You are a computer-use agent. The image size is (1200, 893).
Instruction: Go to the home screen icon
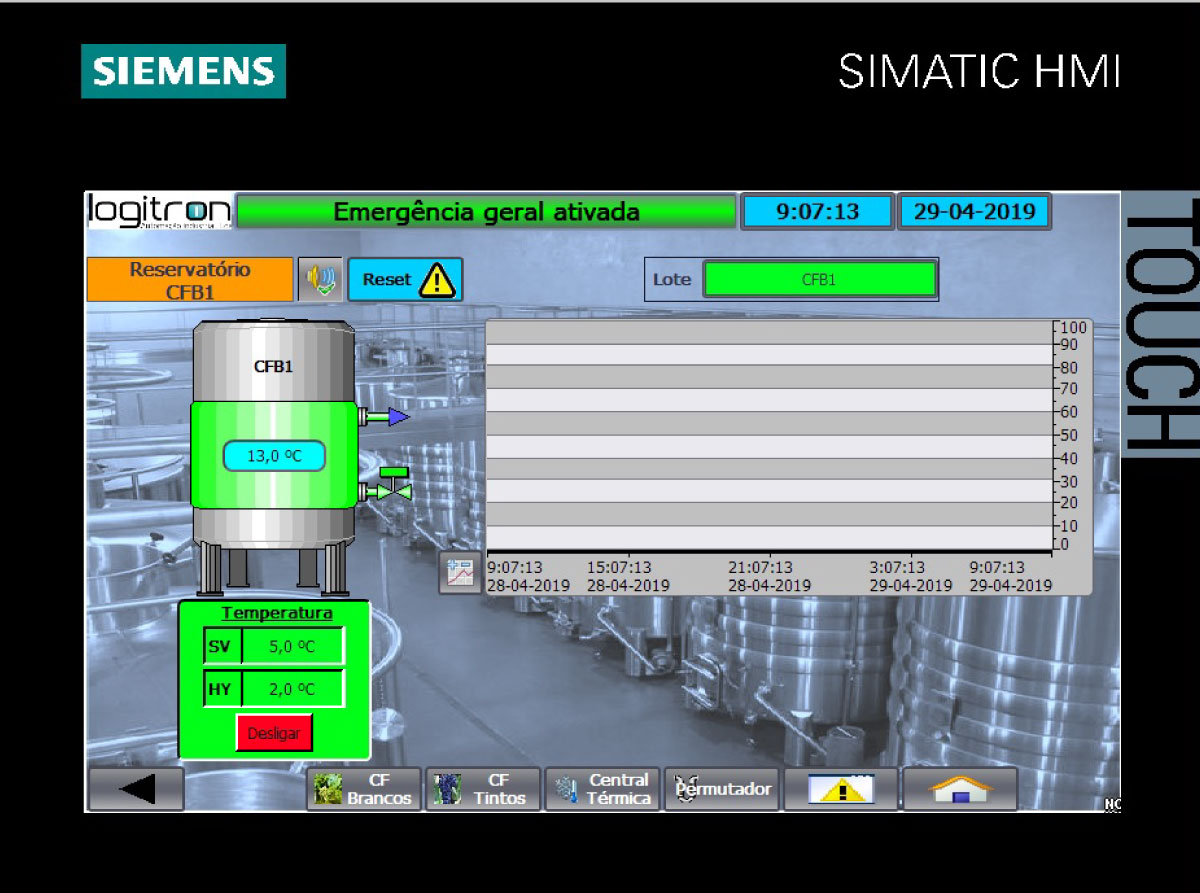click(x=959, y=789)
